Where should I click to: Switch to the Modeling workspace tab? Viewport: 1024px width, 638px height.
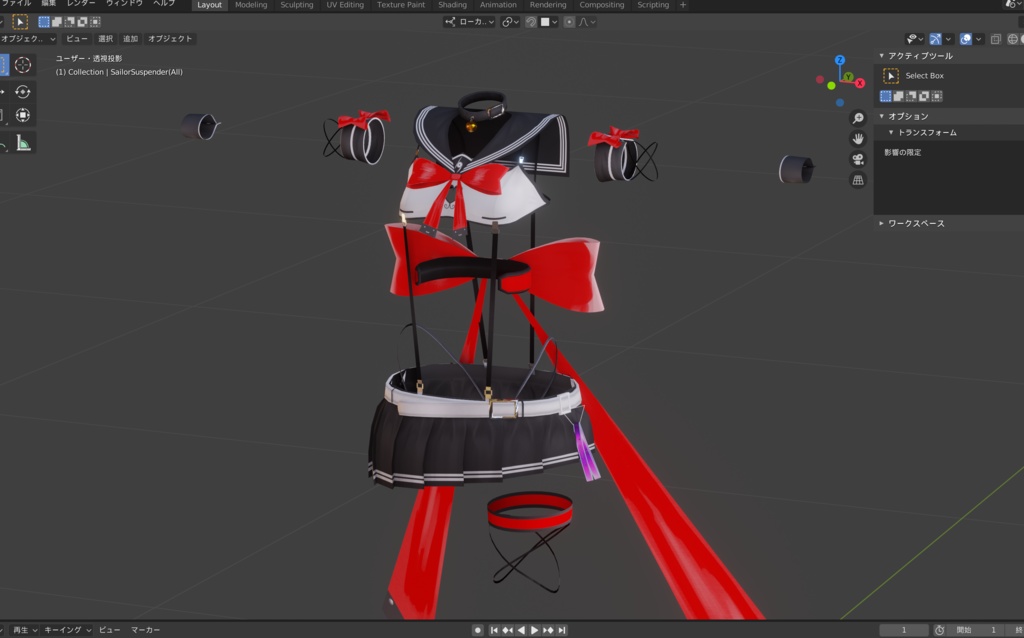[x=250, y=5]
